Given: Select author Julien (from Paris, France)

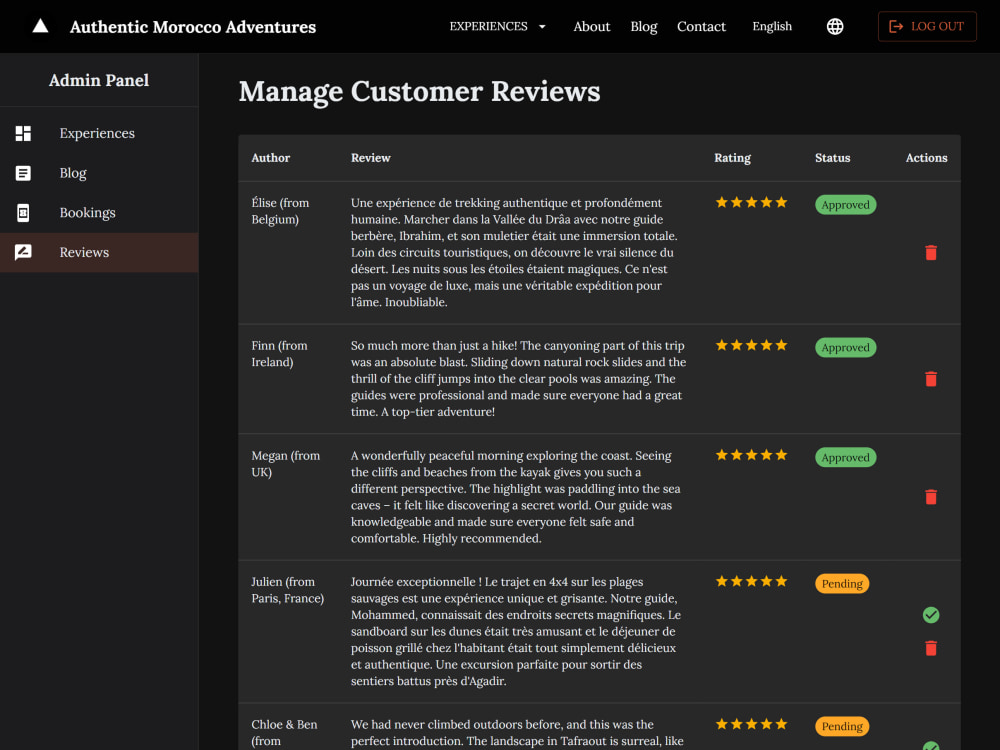Looking at the screenshot, I should (288, 590).
